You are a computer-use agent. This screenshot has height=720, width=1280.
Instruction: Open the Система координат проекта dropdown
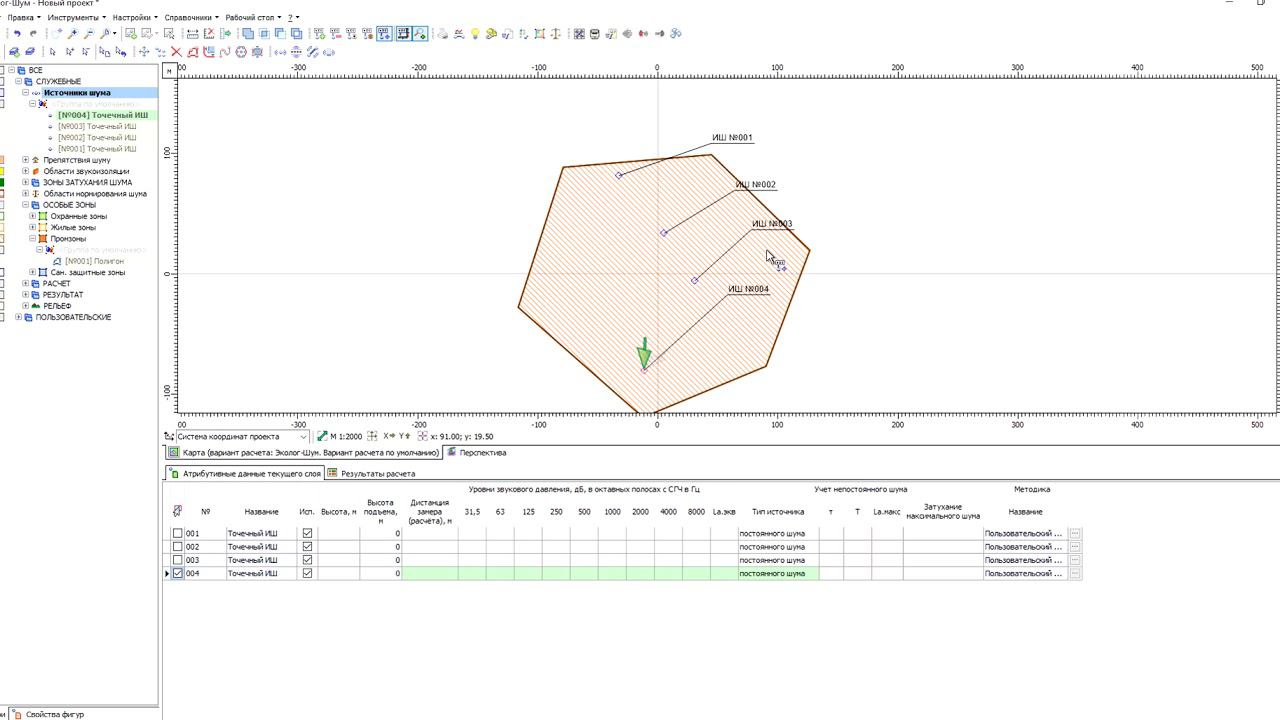pyautogui.click(x=238, y=436)
